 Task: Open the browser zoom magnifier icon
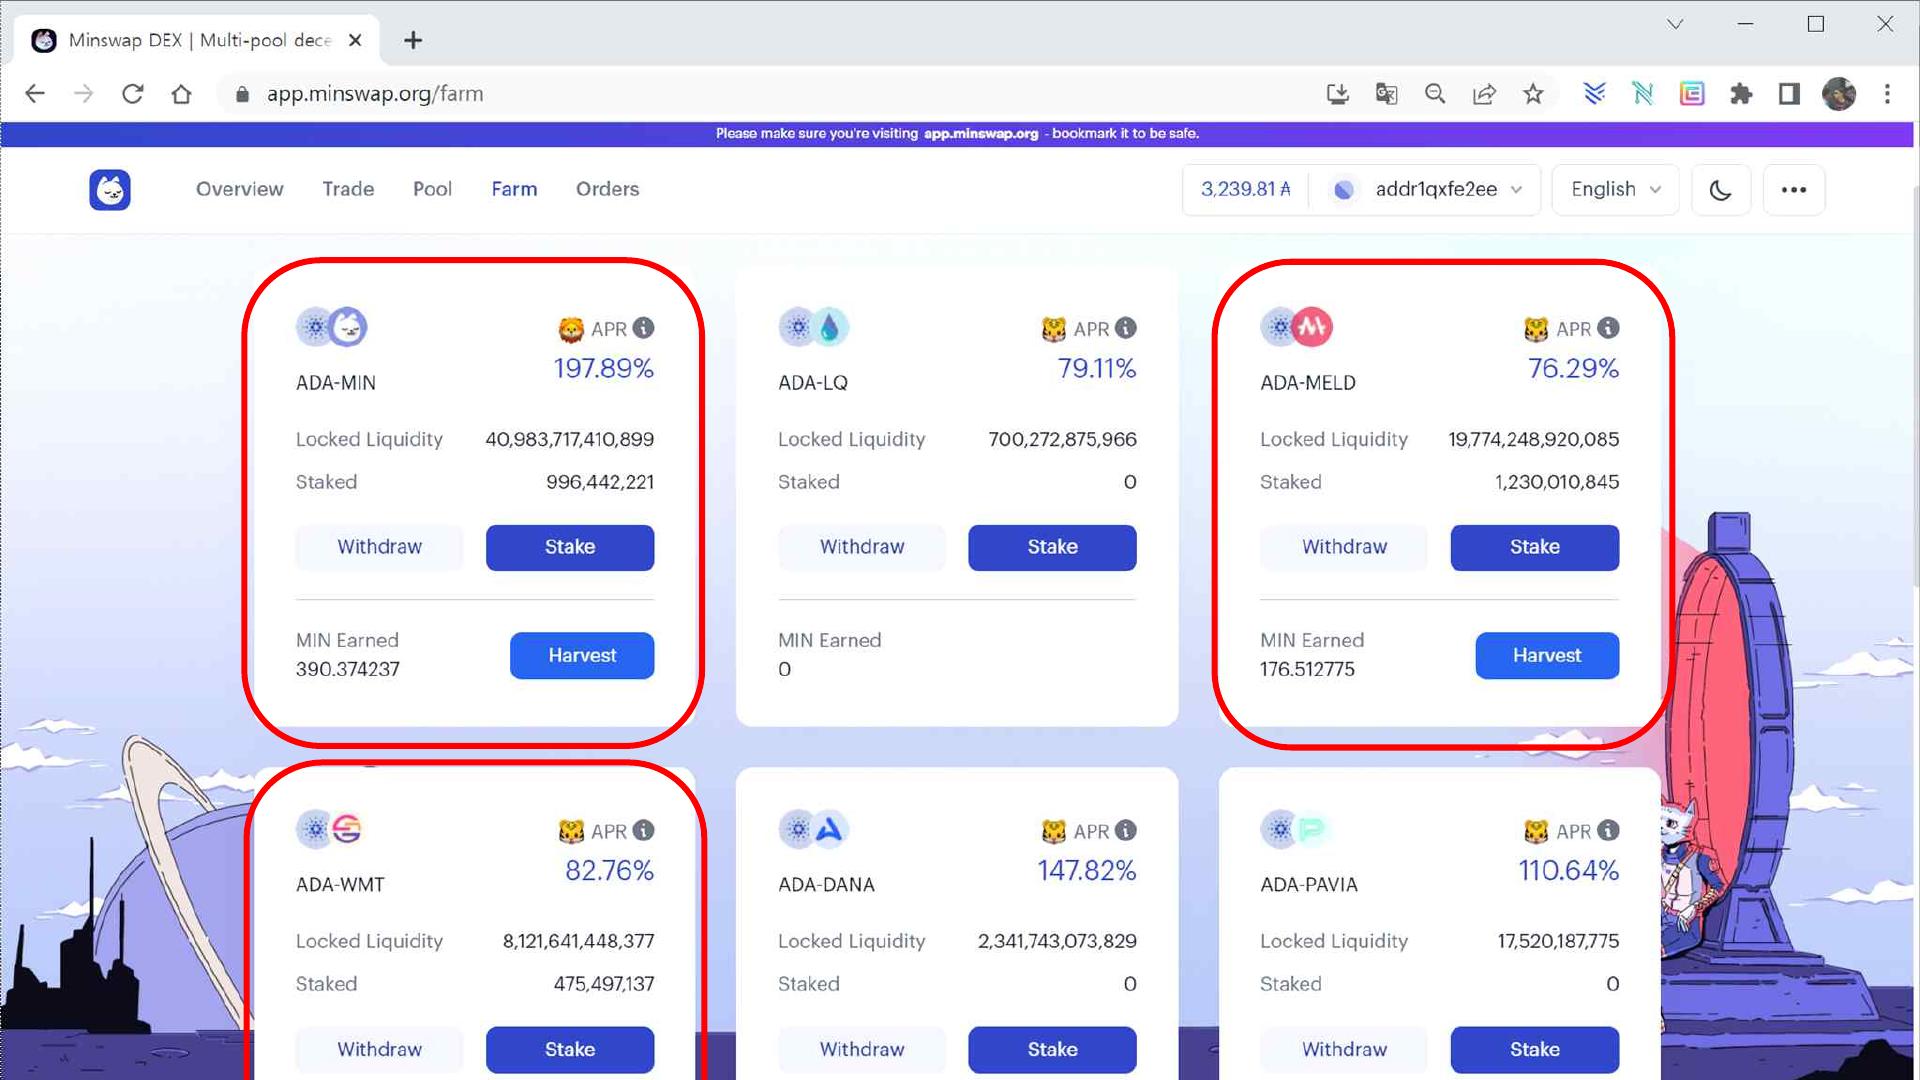tap(1435, 94)
